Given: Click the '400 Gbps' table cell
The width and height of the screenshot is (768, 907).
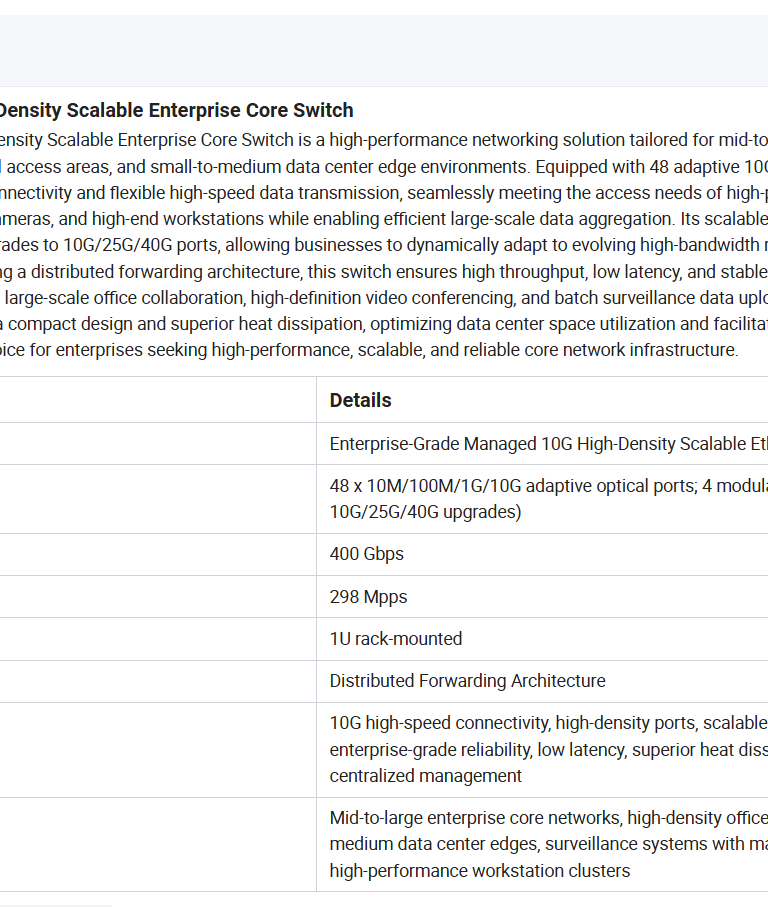Looking at the screenshot, I should pos(367,554).
